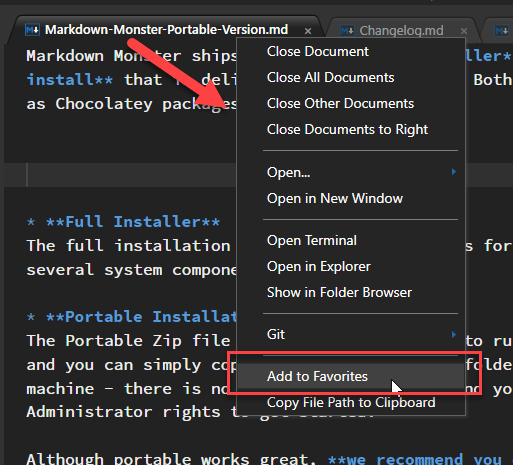Expand the Git submenu arrow
Screen dimensions: 513x465
454,334
